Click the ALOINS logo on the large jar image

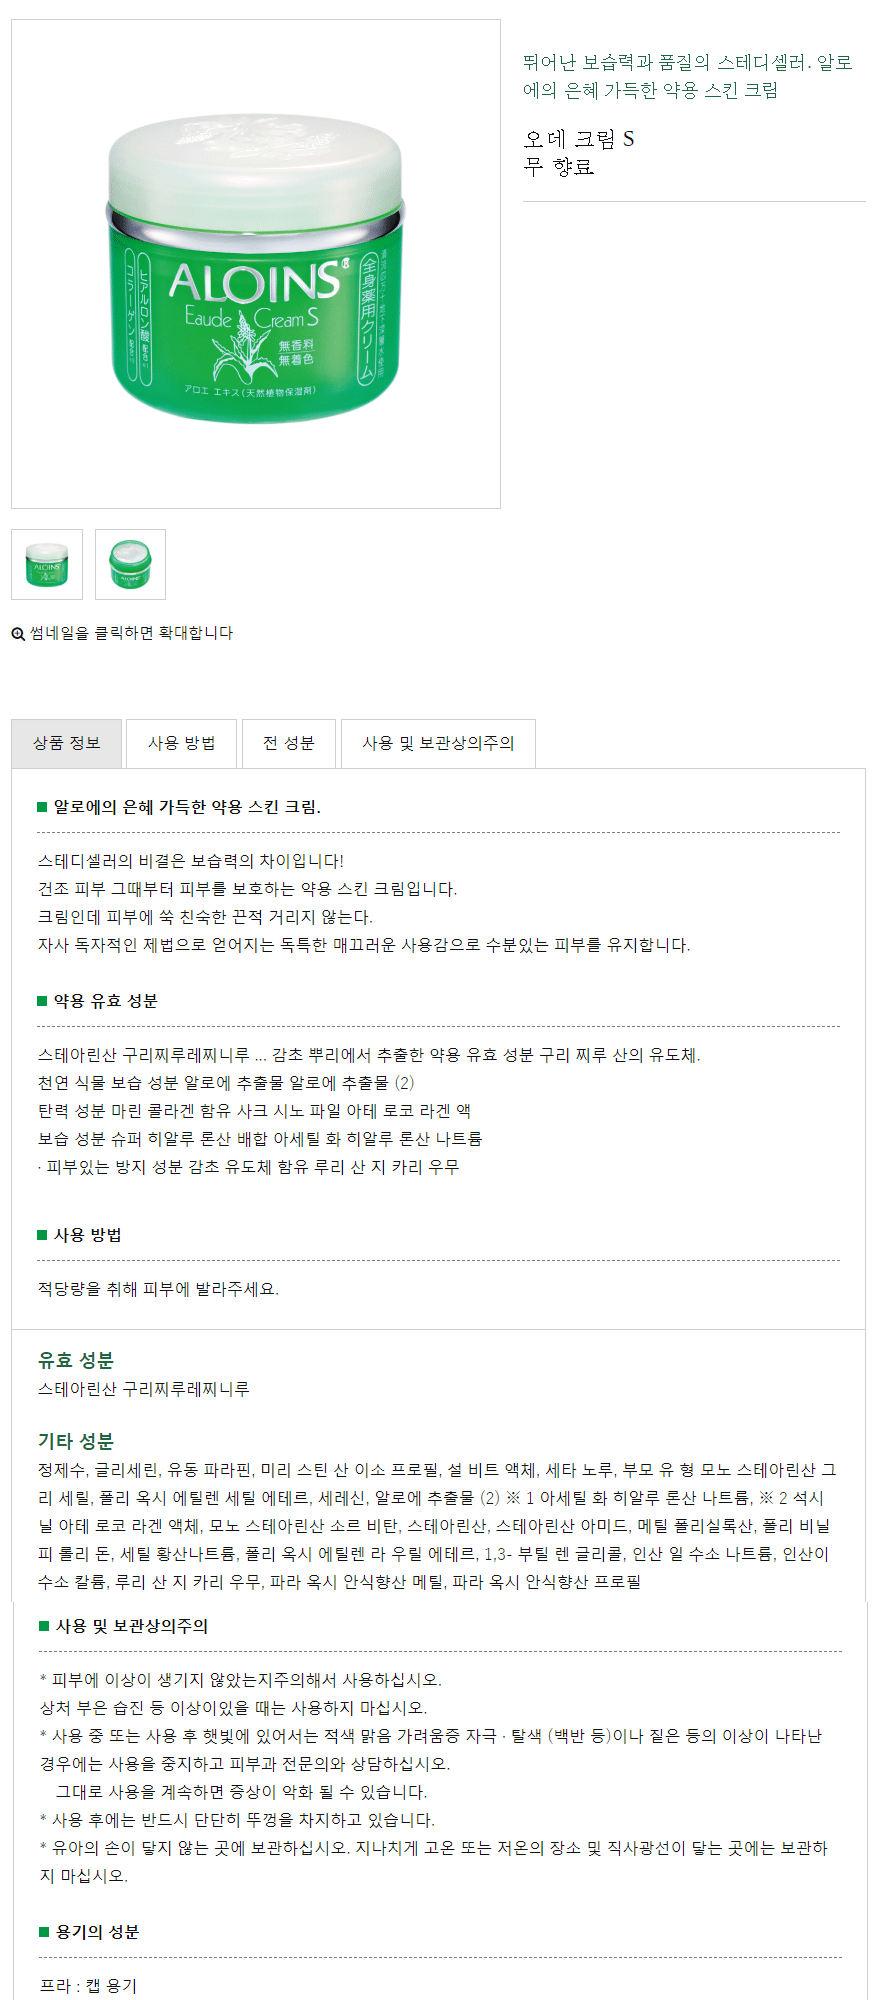point(256,281)
